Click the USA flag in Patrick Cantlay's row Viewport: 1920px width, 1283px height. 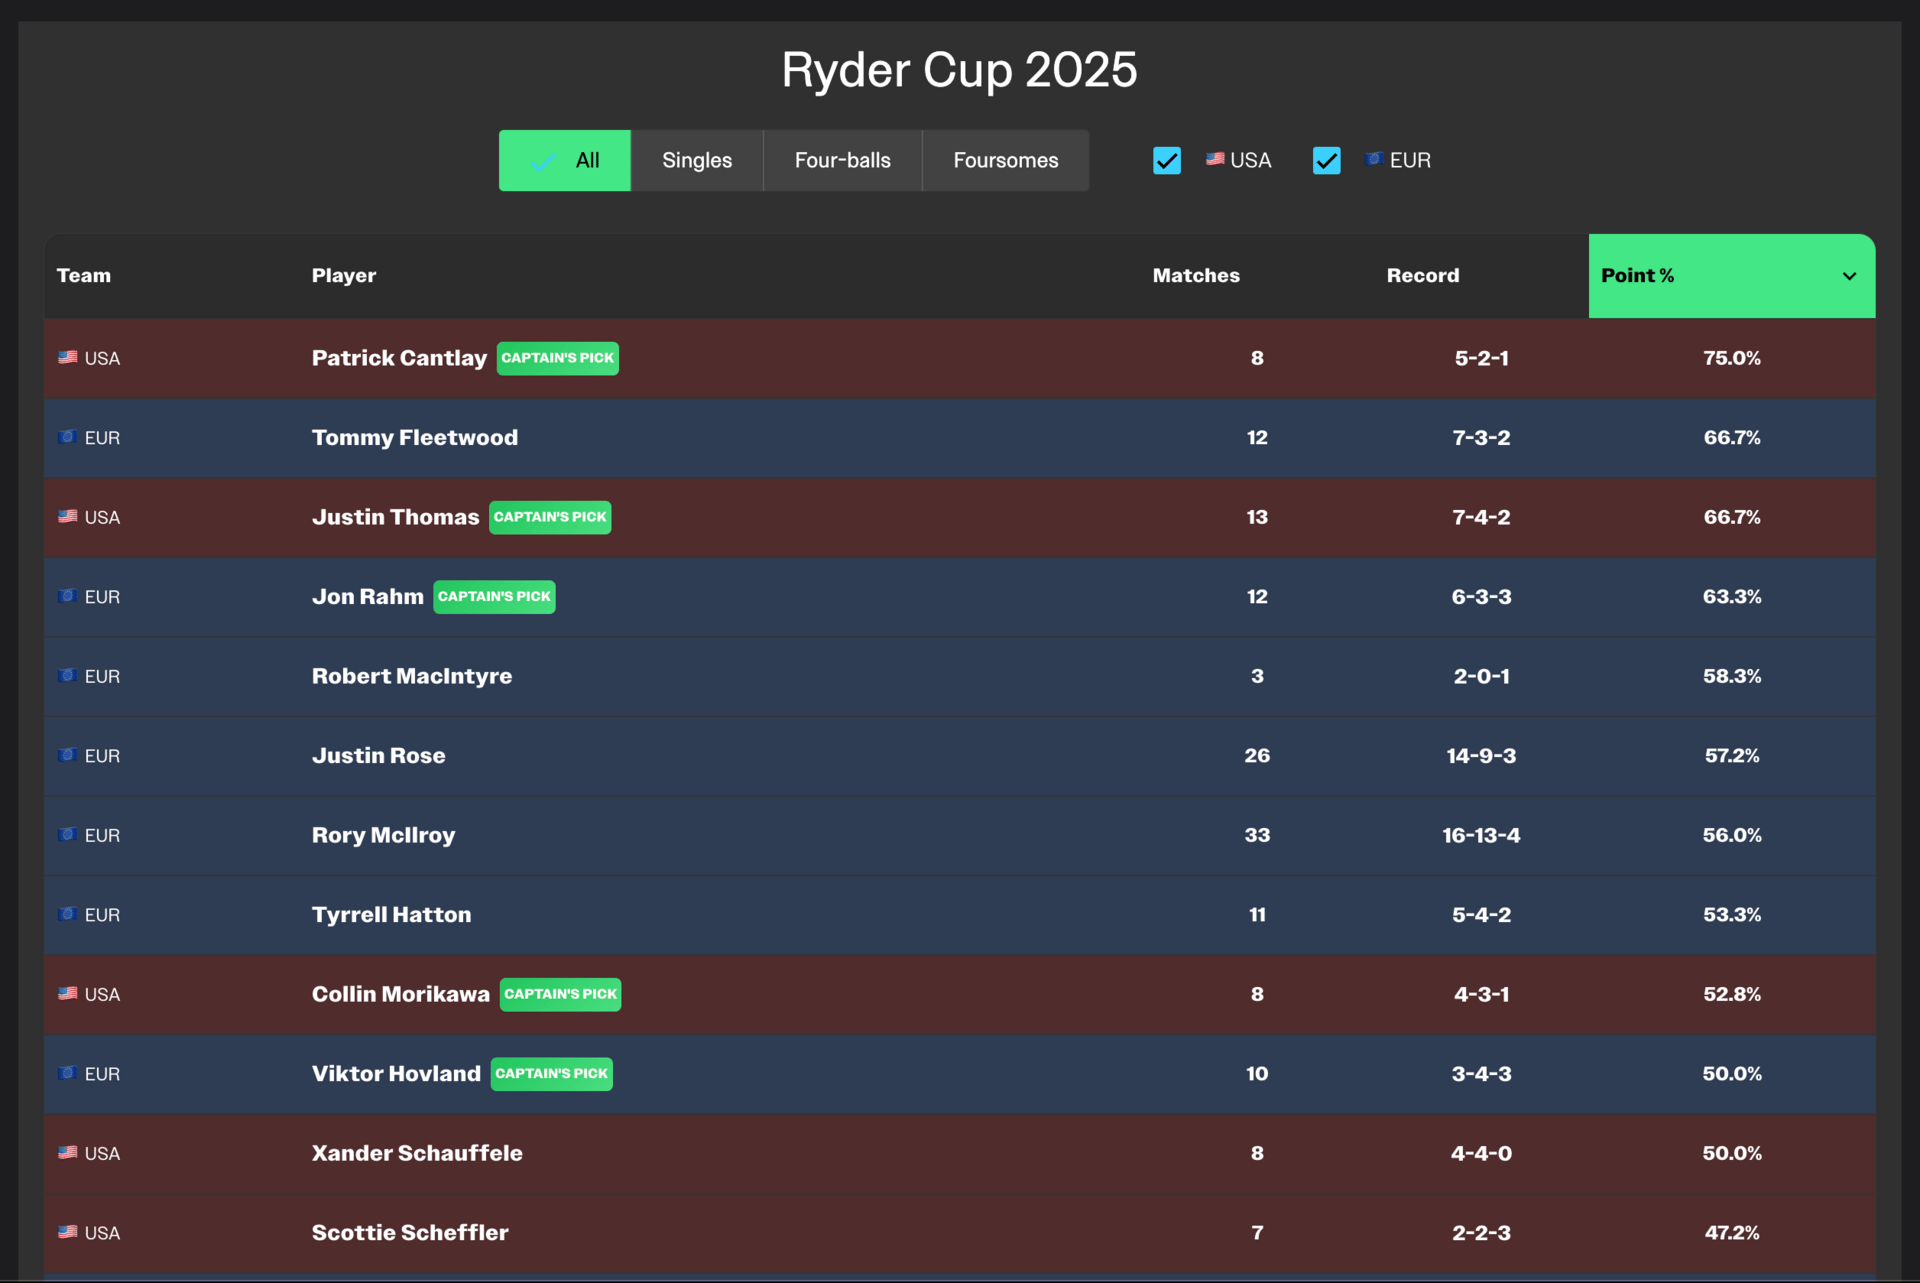(67, 357)
